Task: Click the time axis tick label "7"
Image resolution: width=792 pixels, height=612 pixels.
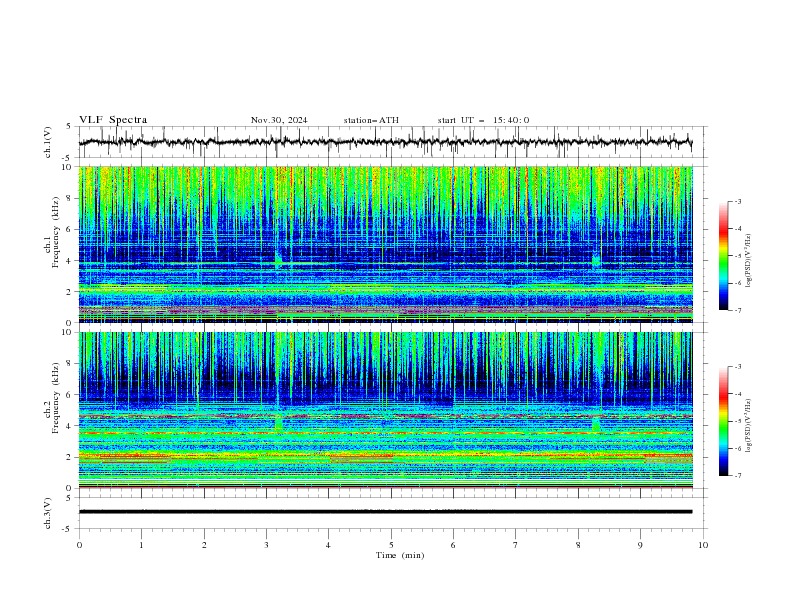Action: [x=516, y=545]
